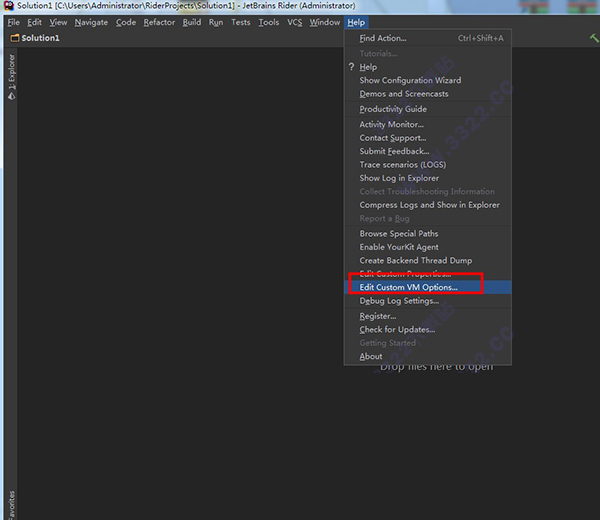600x520 pixels.
Task: Select Edit Custom VM Options
Action: pos(428,287)
